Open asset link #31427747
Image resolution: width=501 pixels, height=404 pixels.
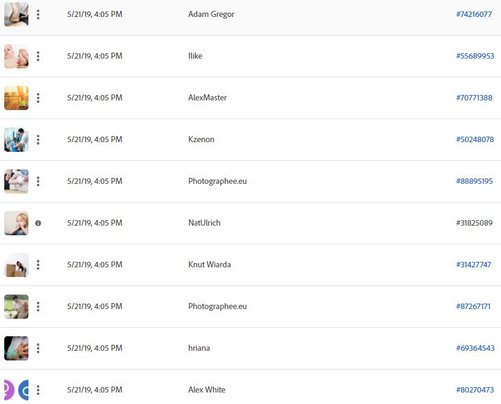(x=473, y=265)
